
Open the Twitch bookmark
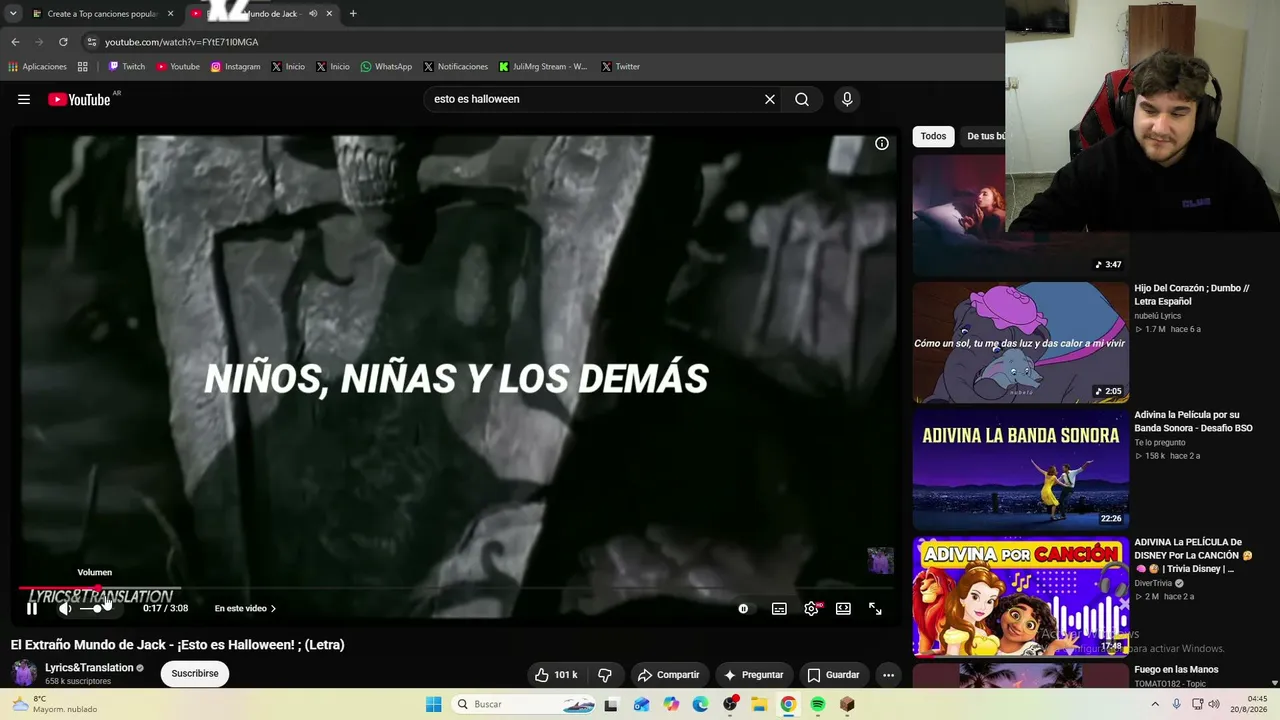pyautogui.click(x=127, y=67)
